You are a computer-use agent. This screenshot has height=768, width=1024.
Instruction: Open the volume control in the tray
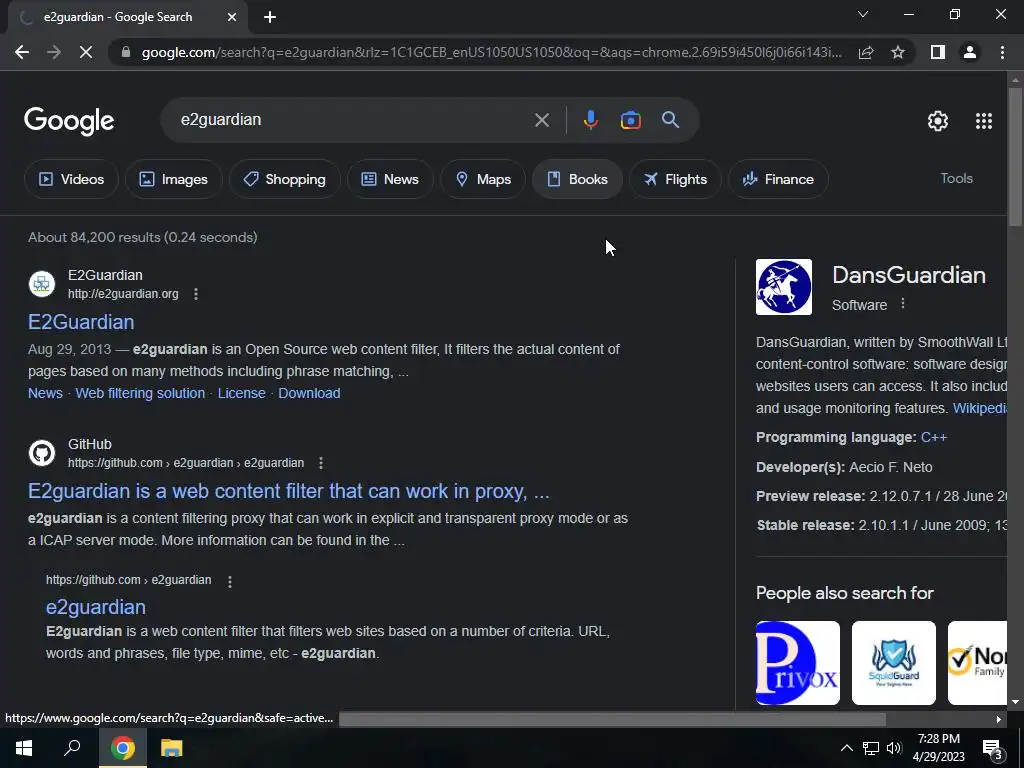[894, 748]
